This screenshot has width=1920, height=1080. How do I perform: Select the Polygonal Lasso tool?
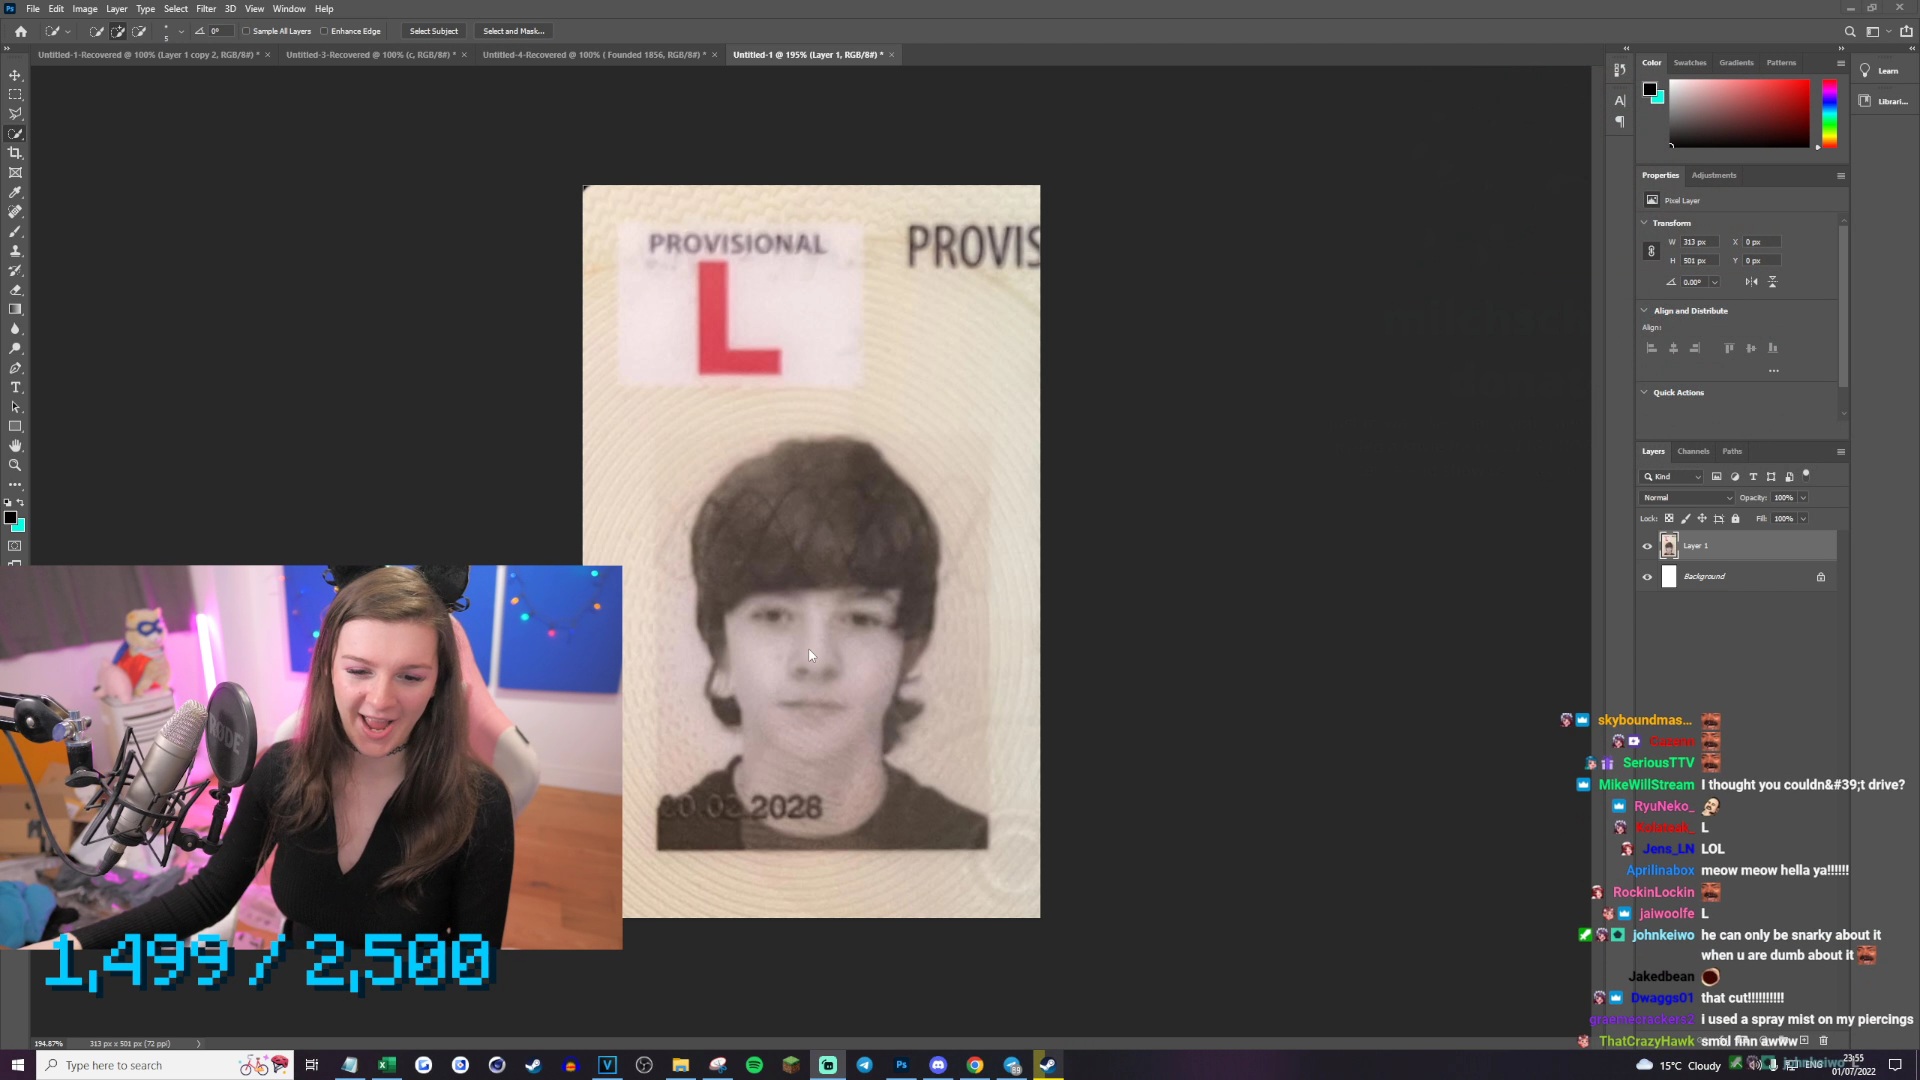[15, 114]
